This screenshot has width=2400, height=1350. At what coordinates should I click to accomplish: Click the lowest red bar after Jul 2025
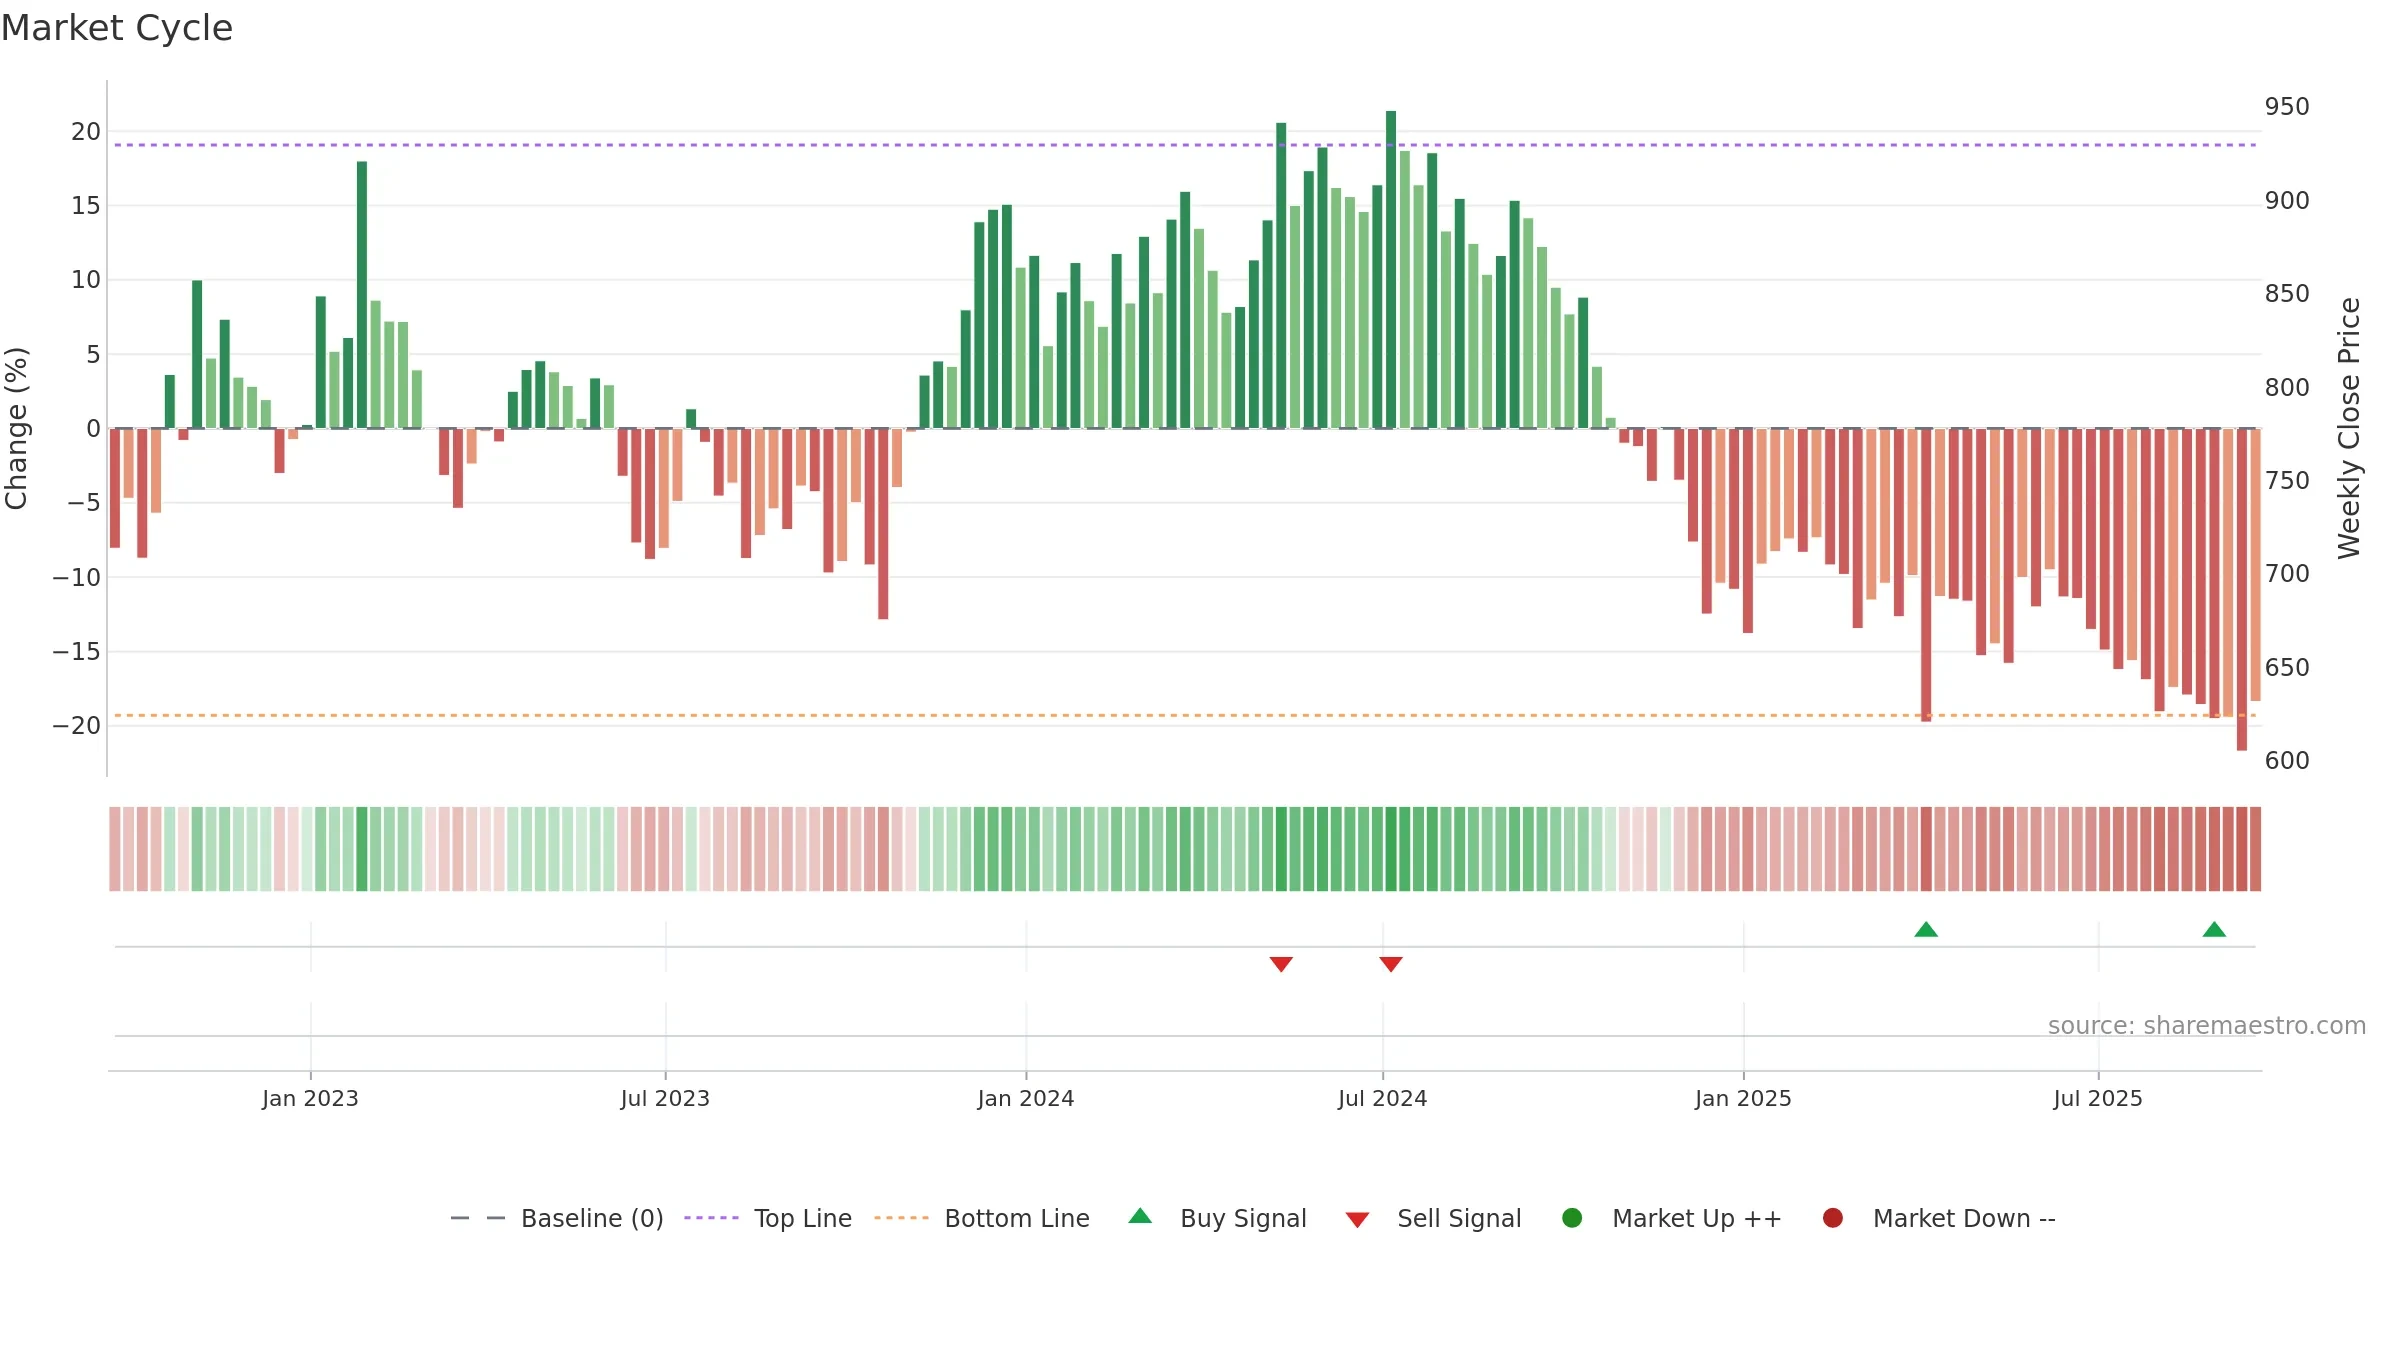(x=2242, y=589)
